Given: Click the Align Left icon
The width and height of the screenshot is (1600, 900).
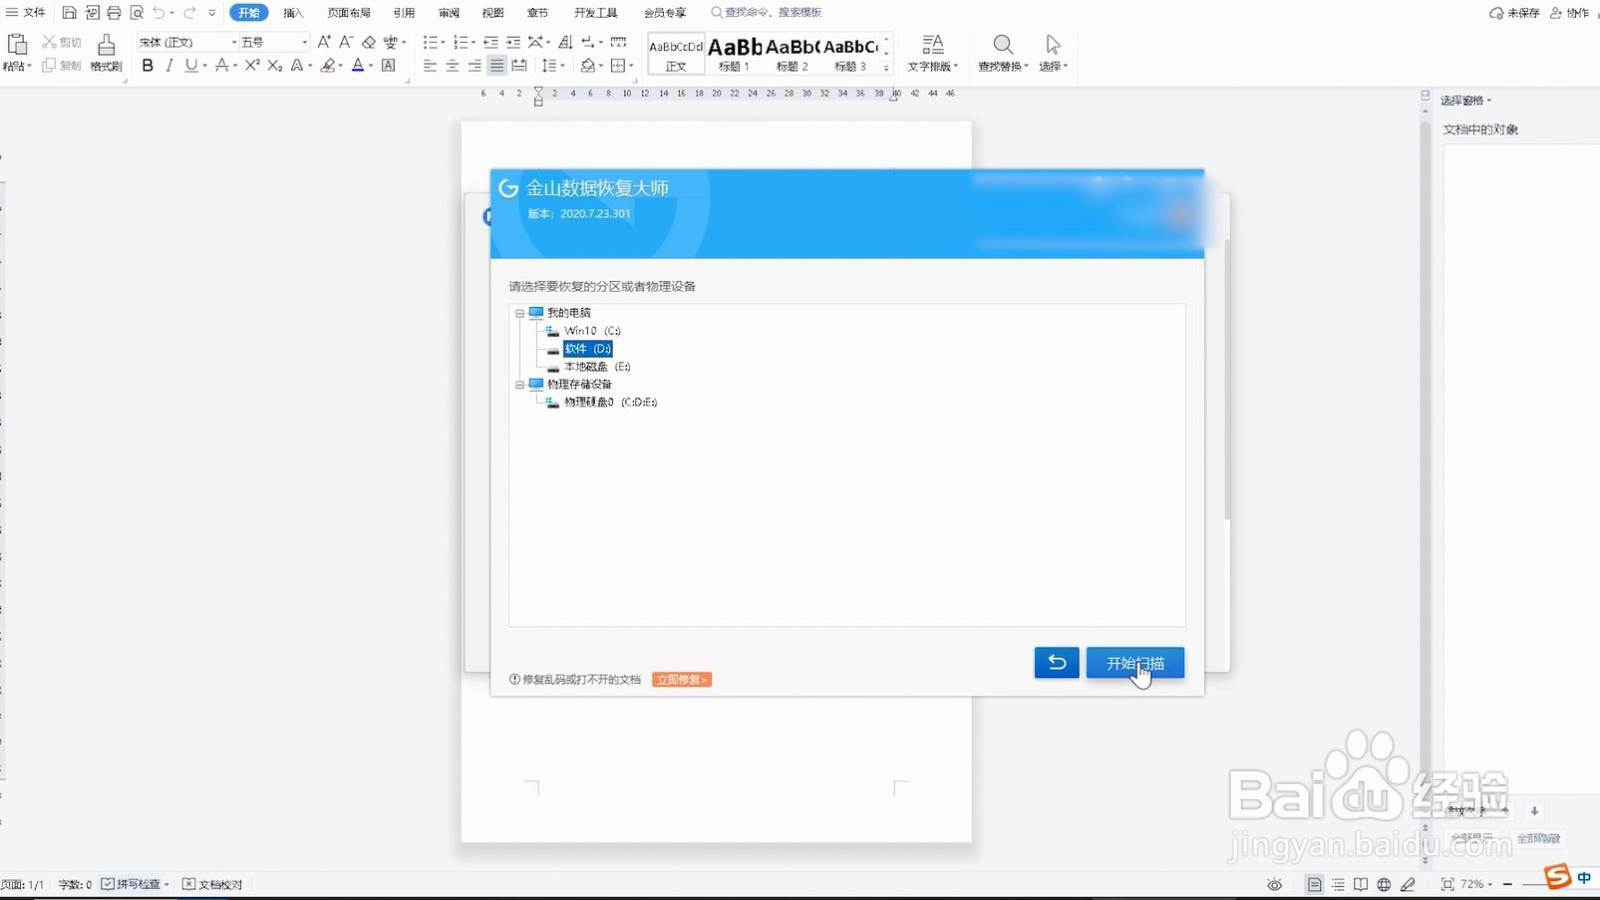Looking at the screenshot, I should coord(430,65).
